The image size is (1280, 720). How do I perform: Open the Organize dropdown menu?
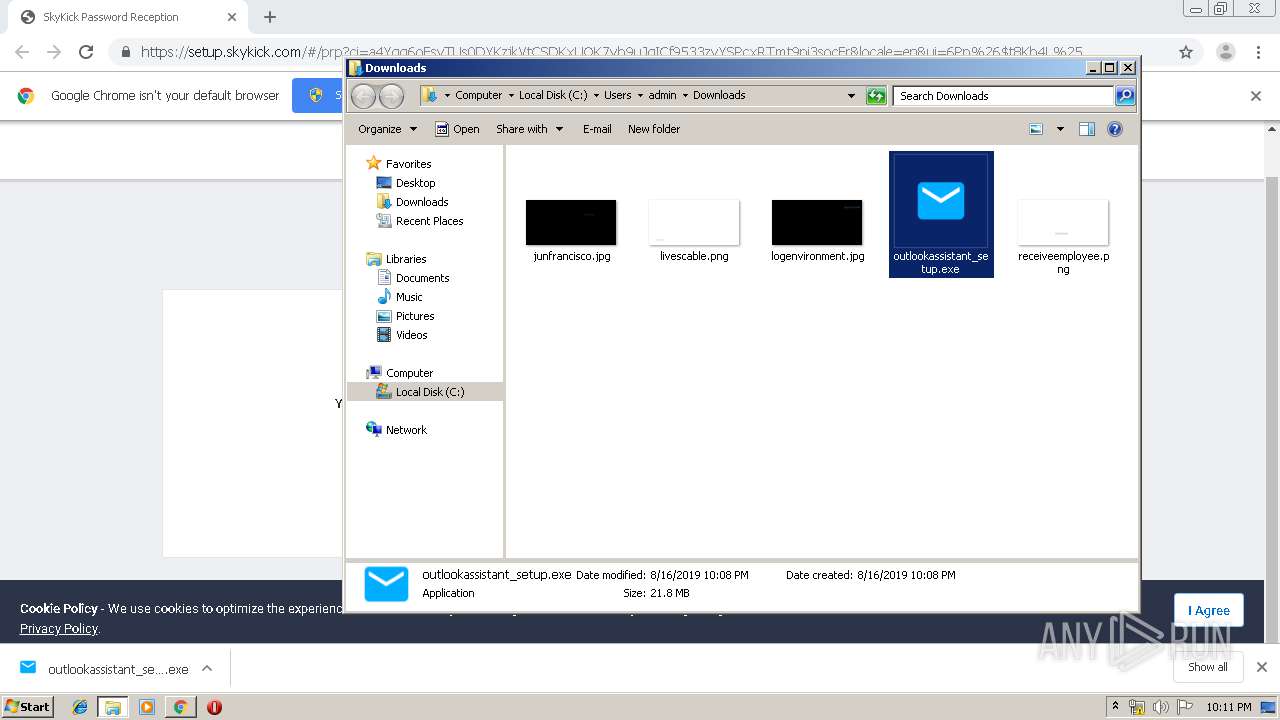coord(387,129)
